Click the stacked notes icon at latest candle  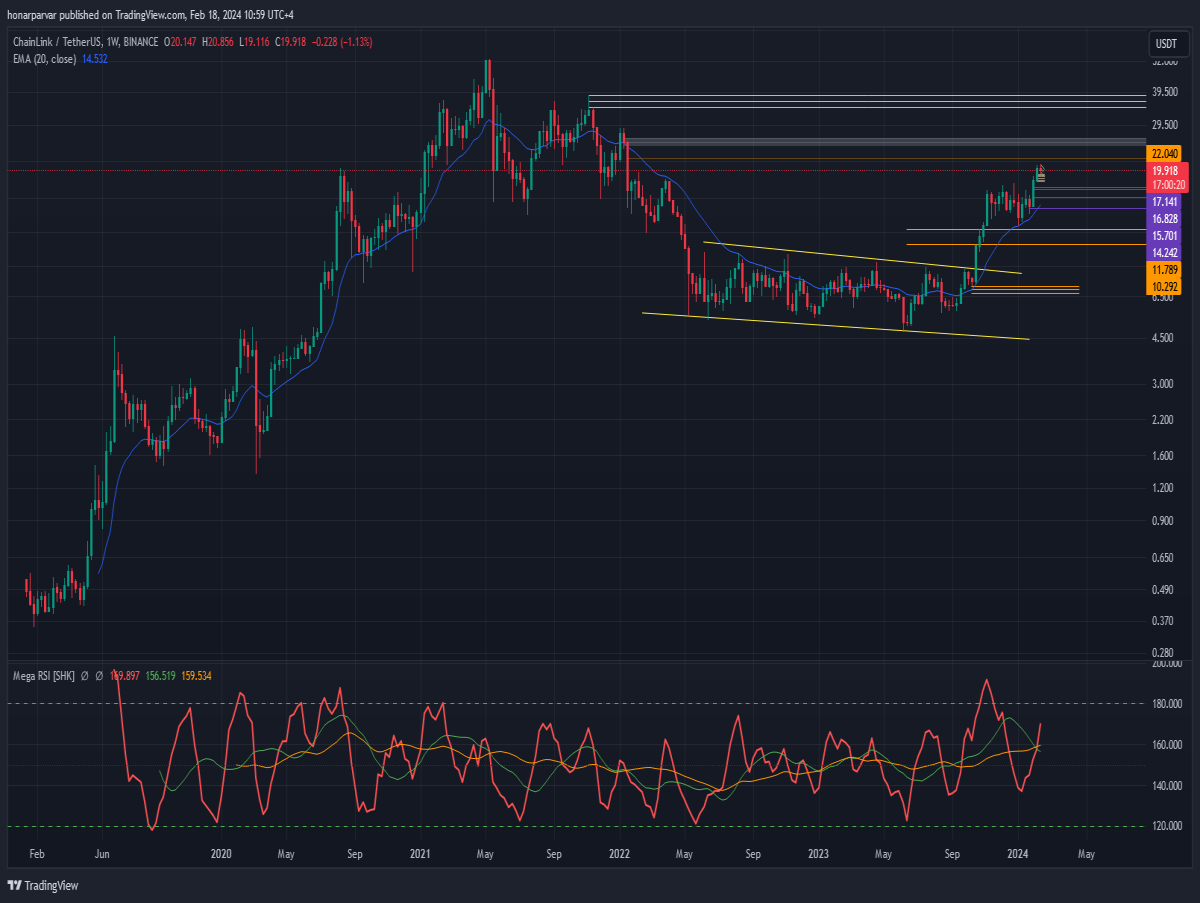1041,177
